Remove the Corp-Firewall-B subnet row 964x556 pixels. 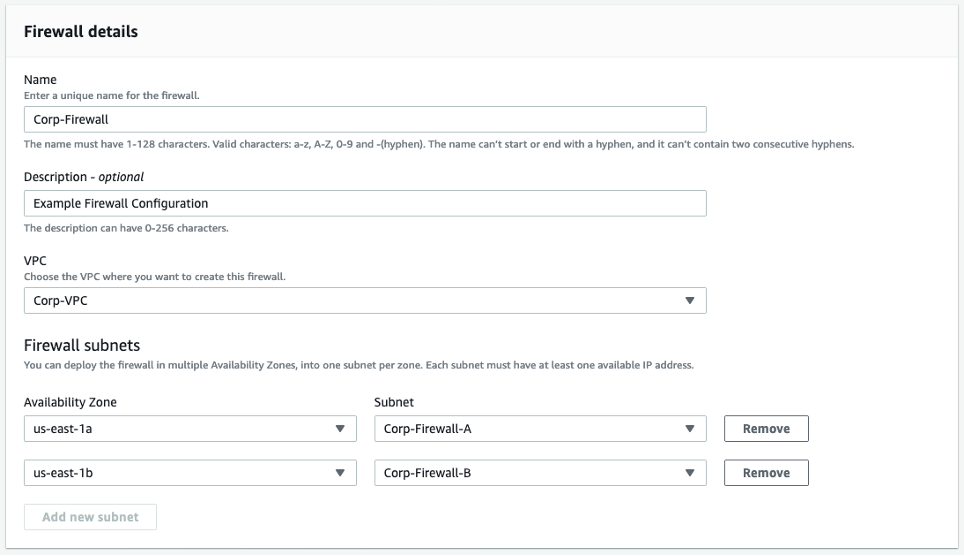point(766,473)
